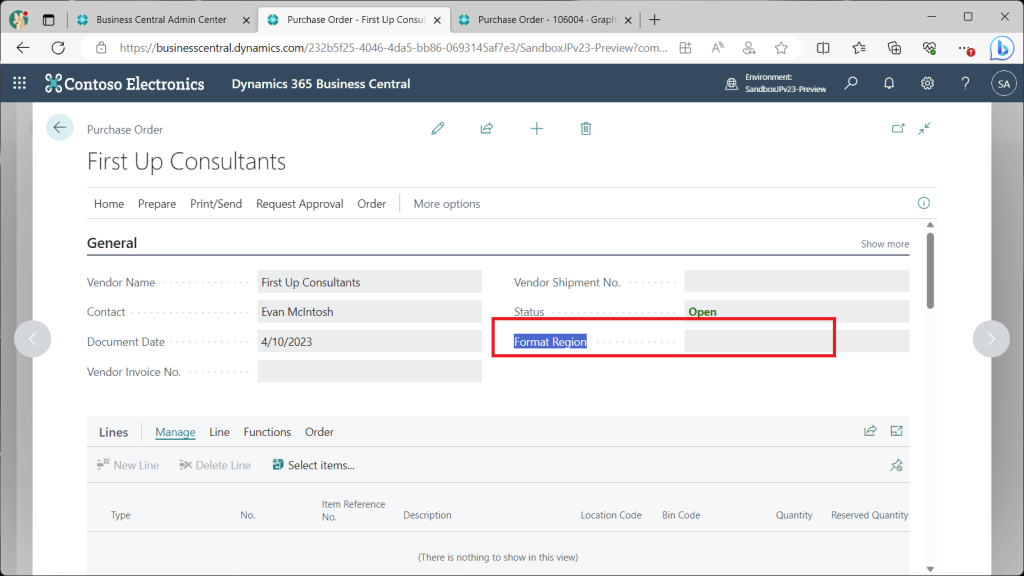This screenshot has height=576, width=1024.
Task: Go back using the page back arrow
Action: 59,127
